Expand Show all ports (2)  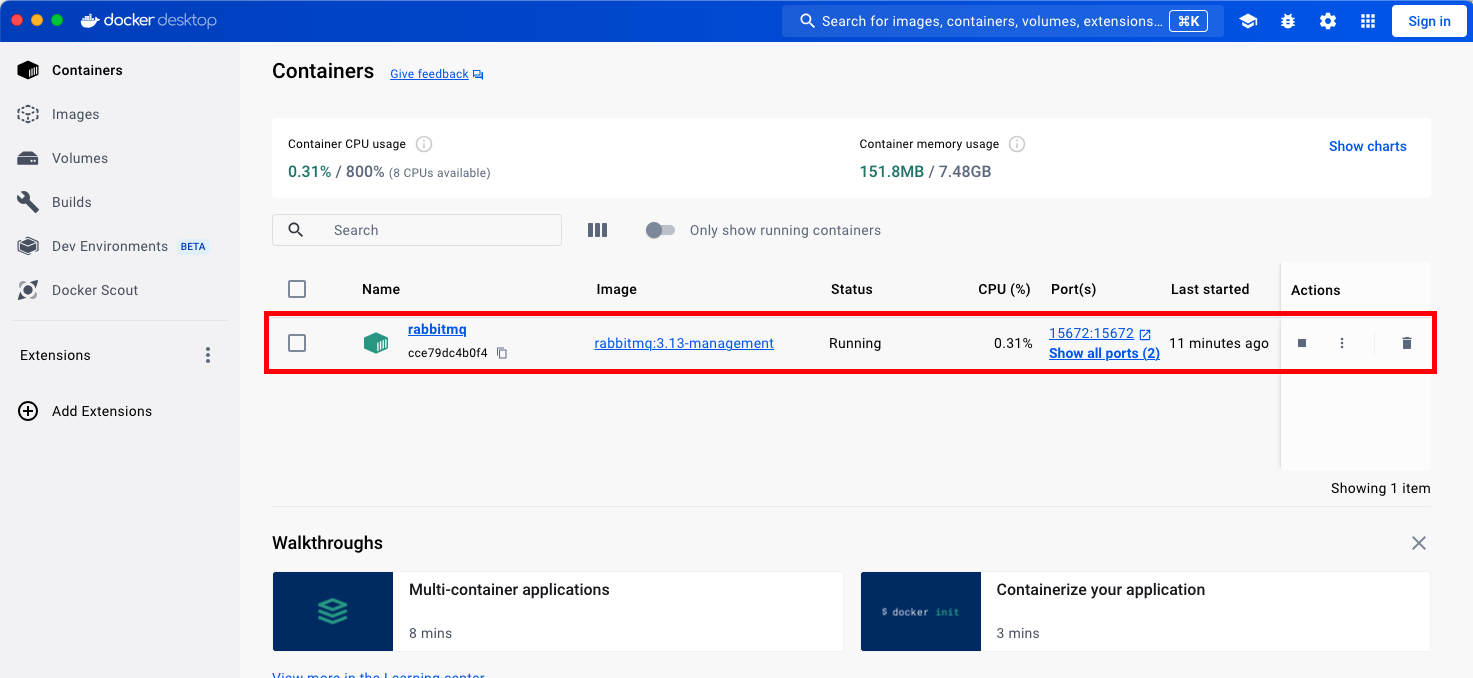(x=1104, y=353)
